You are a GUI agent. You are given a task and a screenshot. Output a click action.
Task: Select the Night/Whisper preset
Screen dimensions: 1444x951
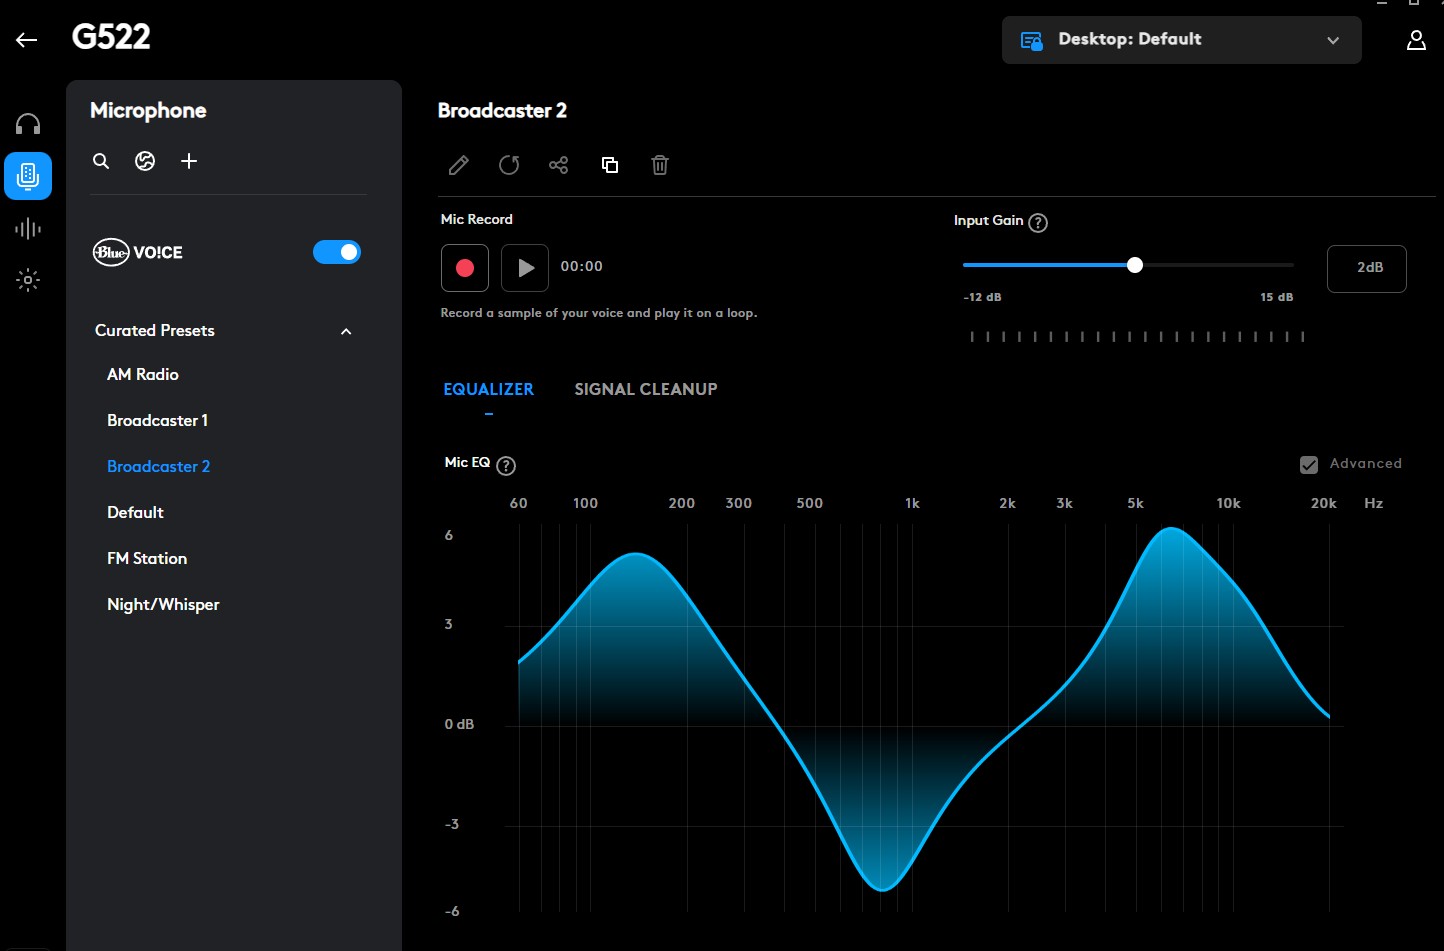[163, 604]
